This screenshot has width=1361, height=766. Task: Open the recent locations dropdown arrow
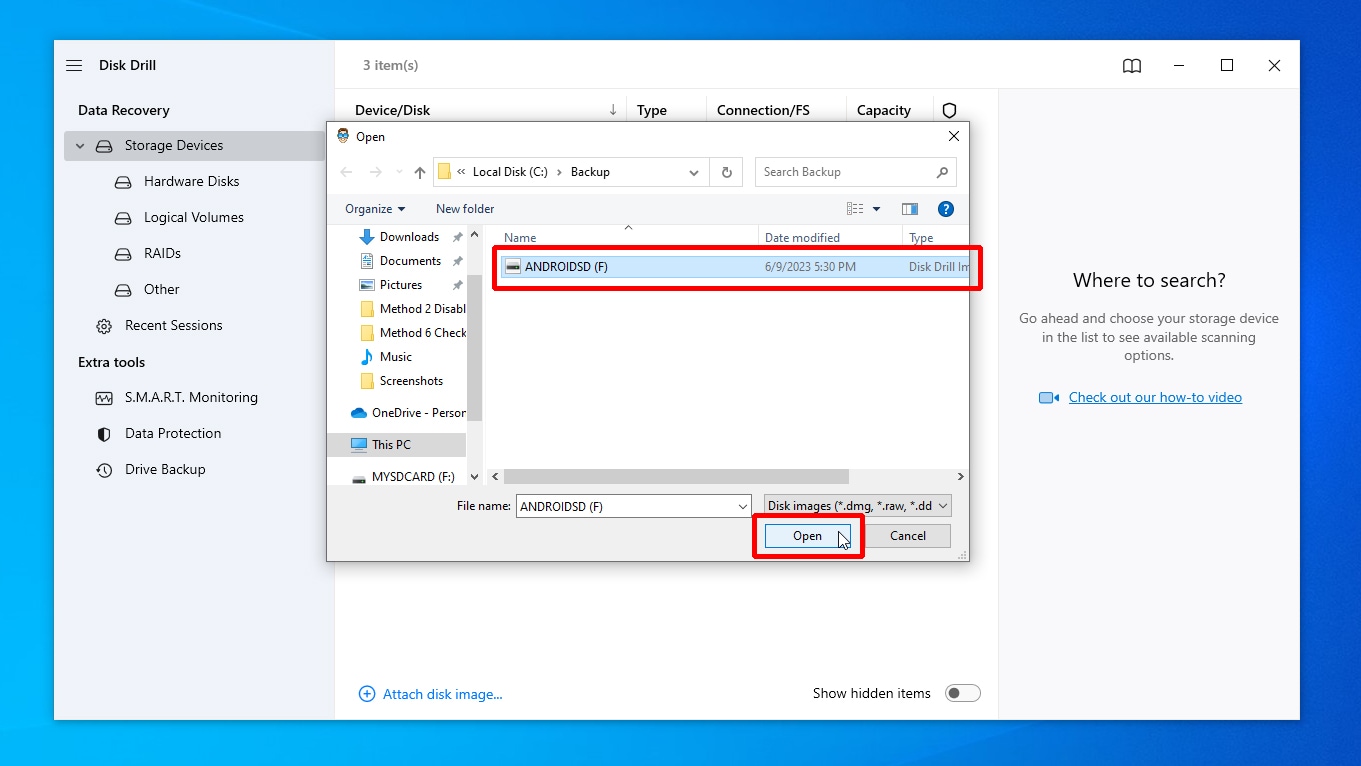pyautogui.click(x=398, y=172)
